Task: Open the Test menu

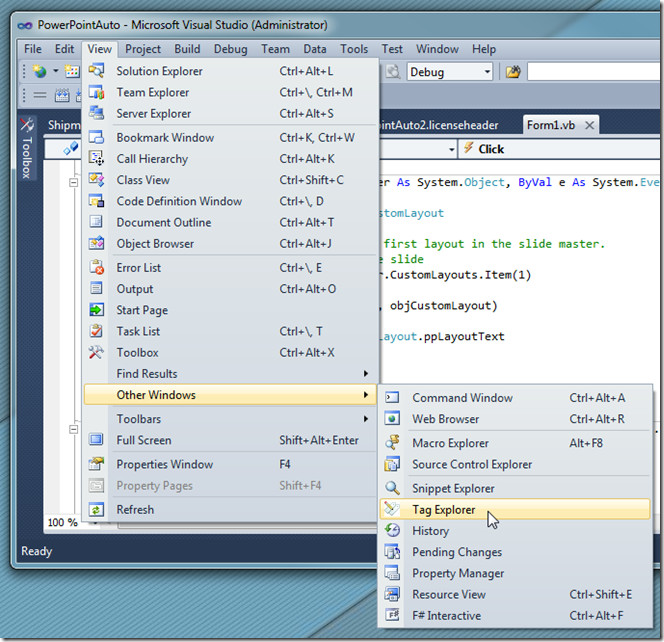Action: (392, 49)
